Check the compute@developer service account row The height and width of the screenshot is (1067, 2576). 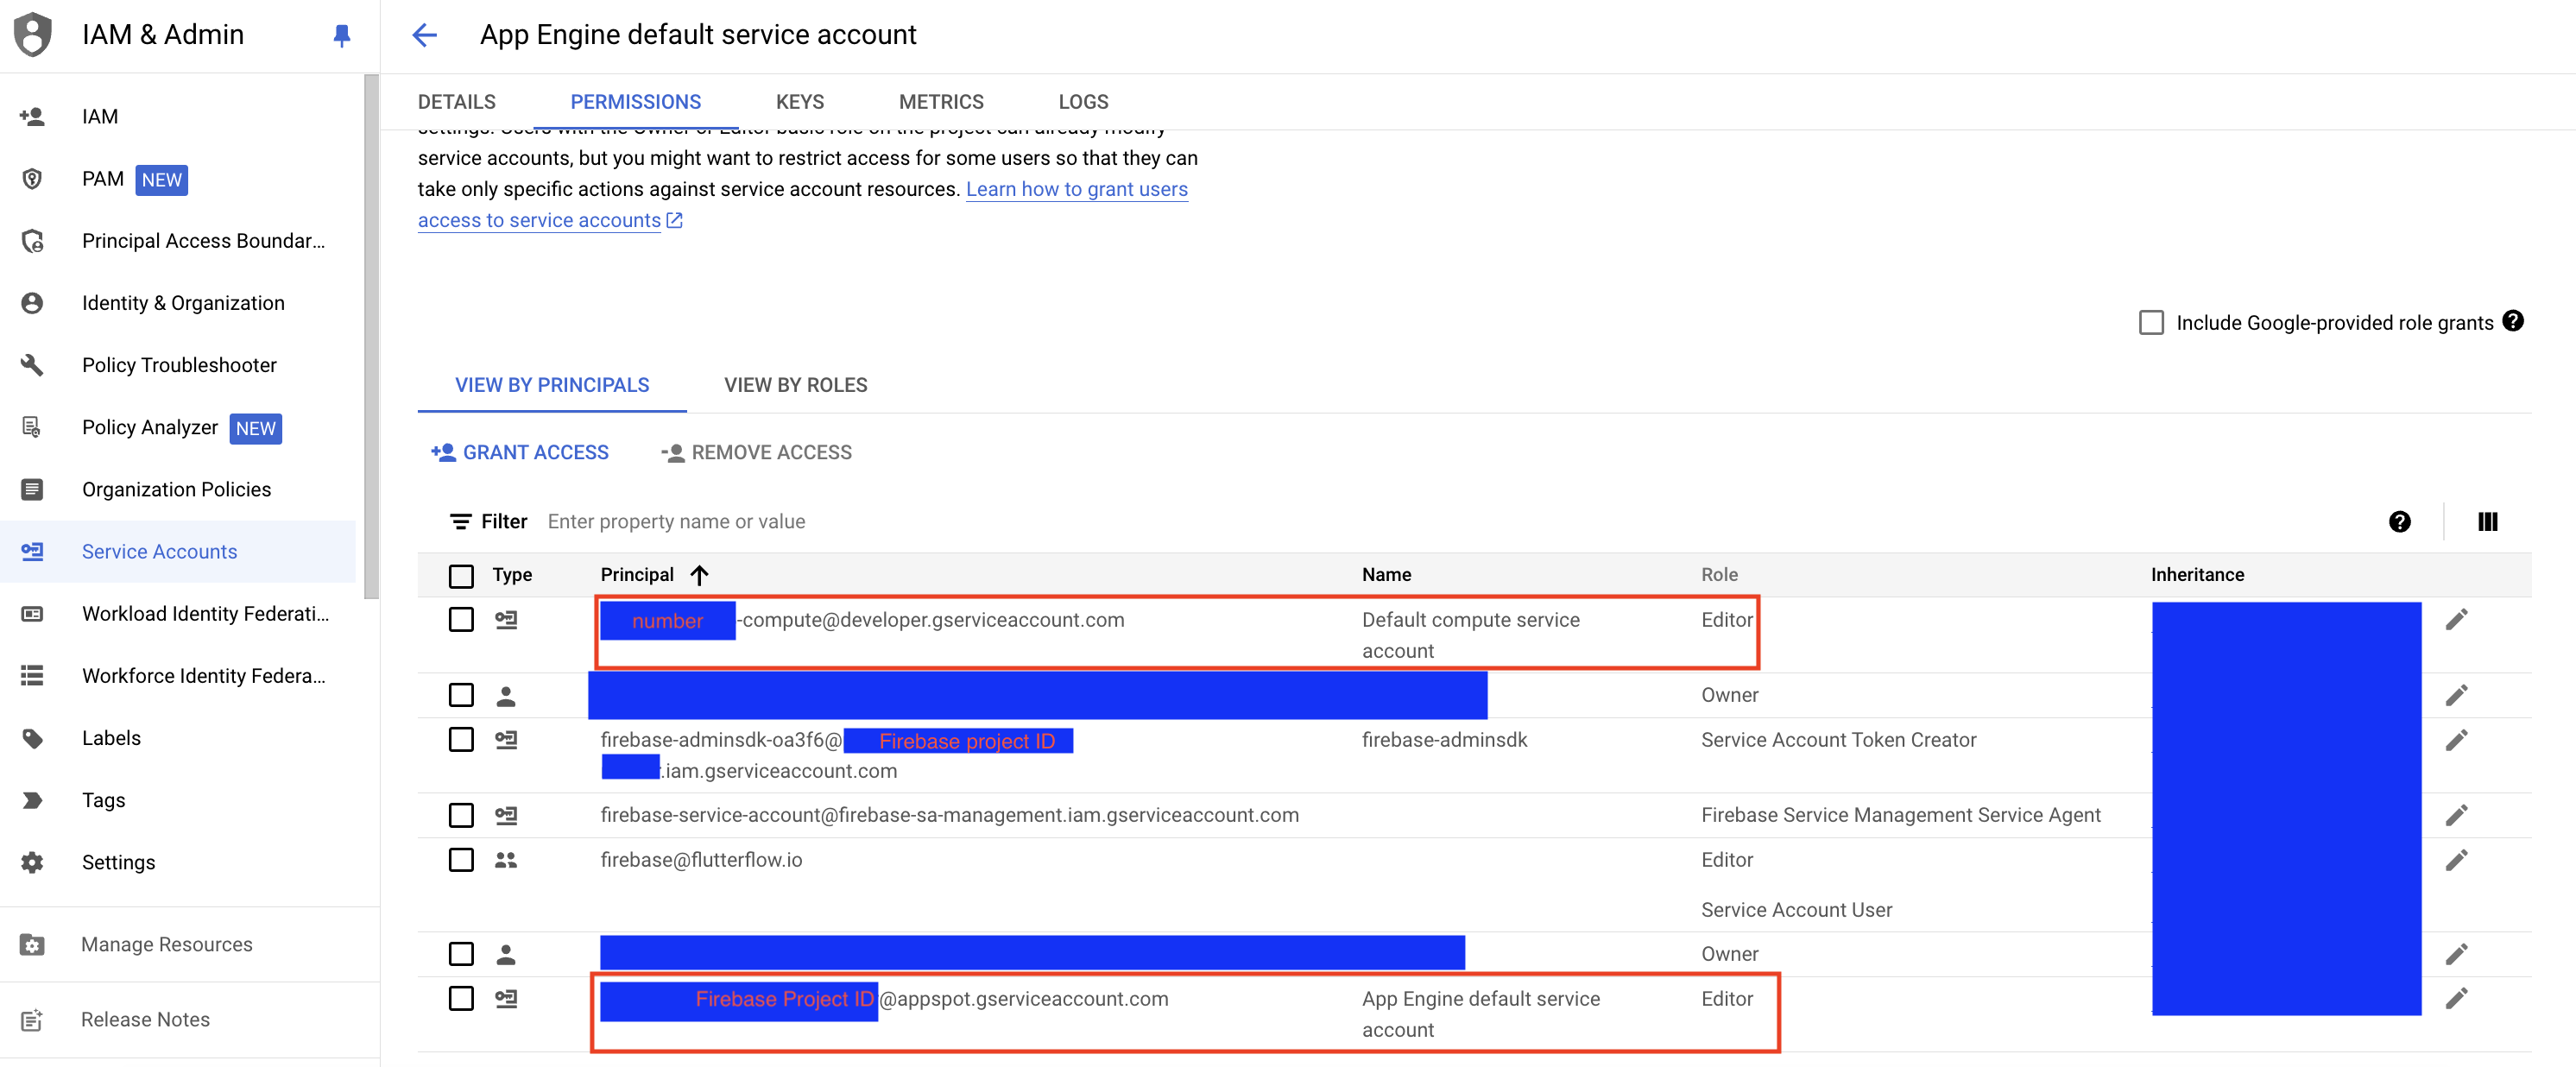[461, 619]
